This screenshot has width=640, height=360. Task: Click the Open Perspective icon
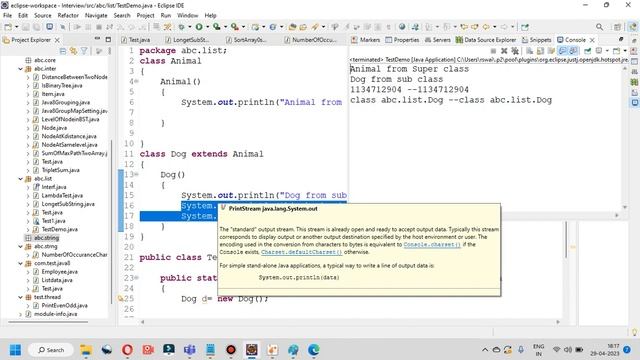(617, 27)
